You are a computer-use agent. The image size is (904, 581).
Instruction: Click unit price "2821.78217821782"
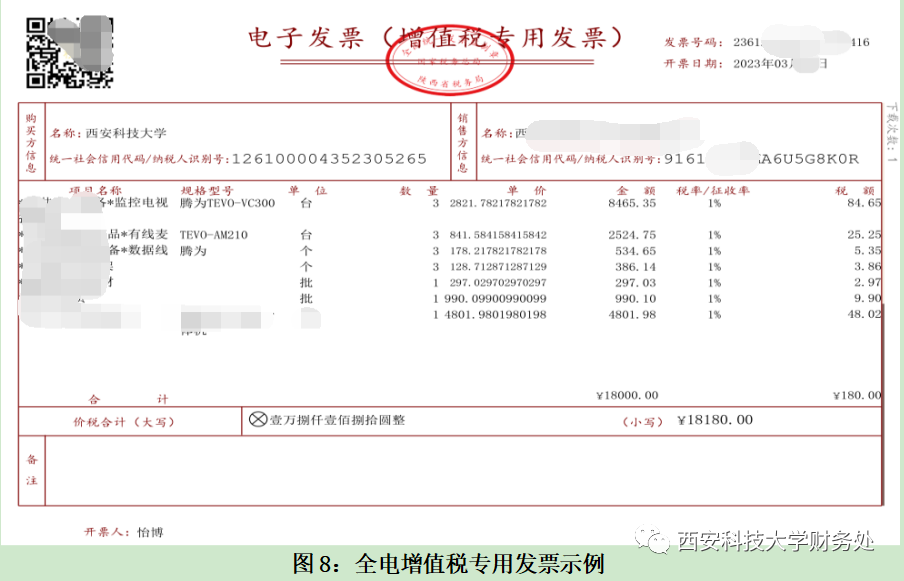tap(498, 203)
